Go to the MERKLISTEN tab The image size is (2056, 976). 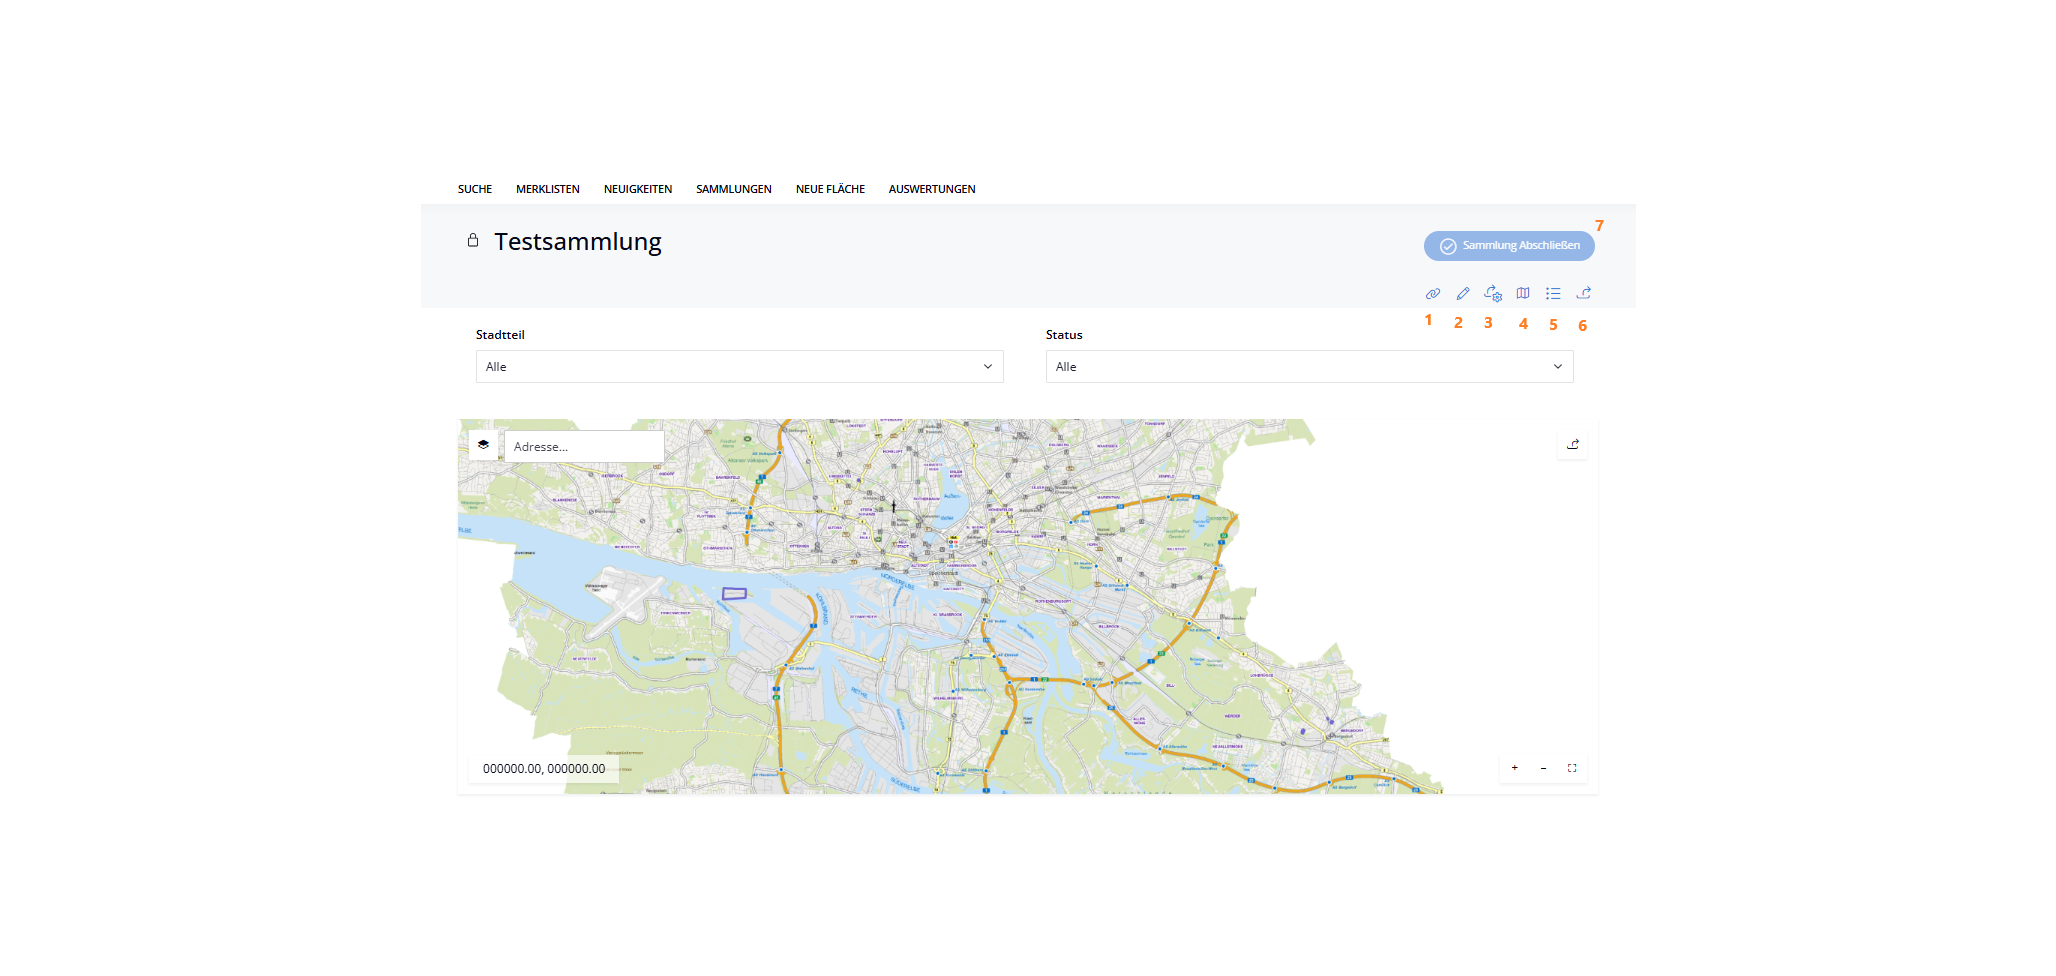coord(548,189)
